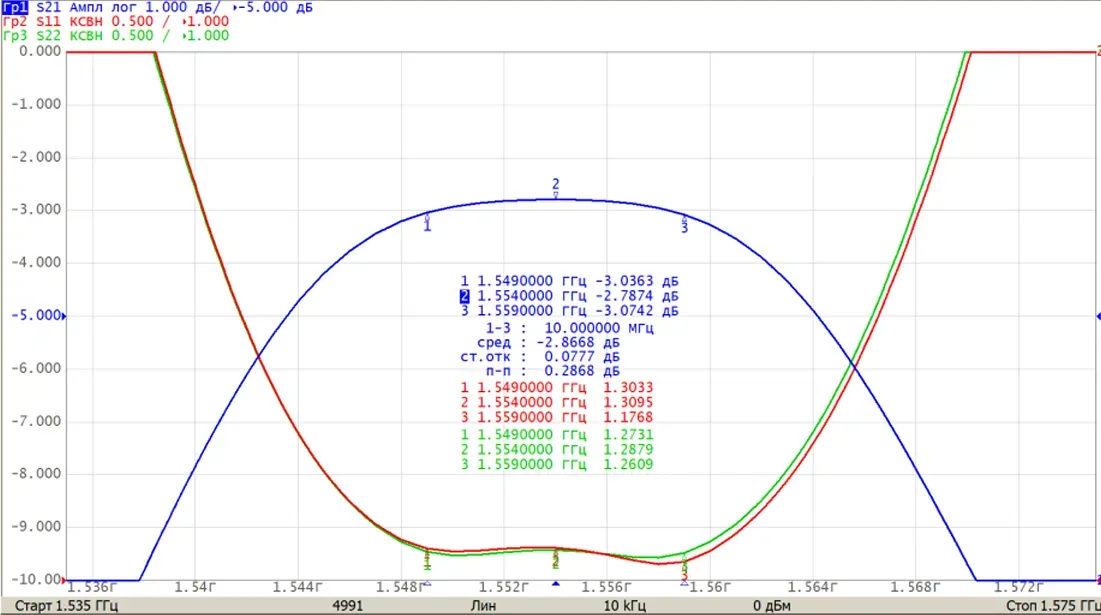This screenshot has width=1101, height=615.
Task: Select marker 2 at the S21 peak
Action: click(555, 186)
